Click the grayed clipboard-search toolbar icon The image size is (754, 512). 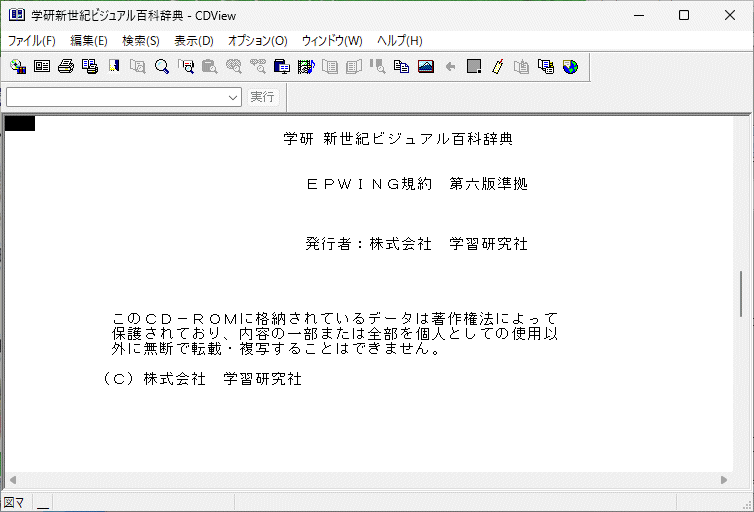coord(210,66)
